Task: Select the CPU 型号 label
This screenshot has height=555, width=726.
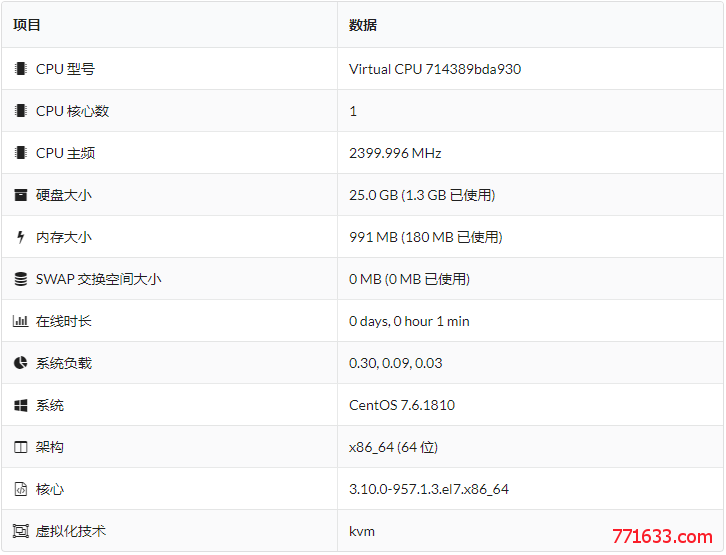Action: pos(65,69)
